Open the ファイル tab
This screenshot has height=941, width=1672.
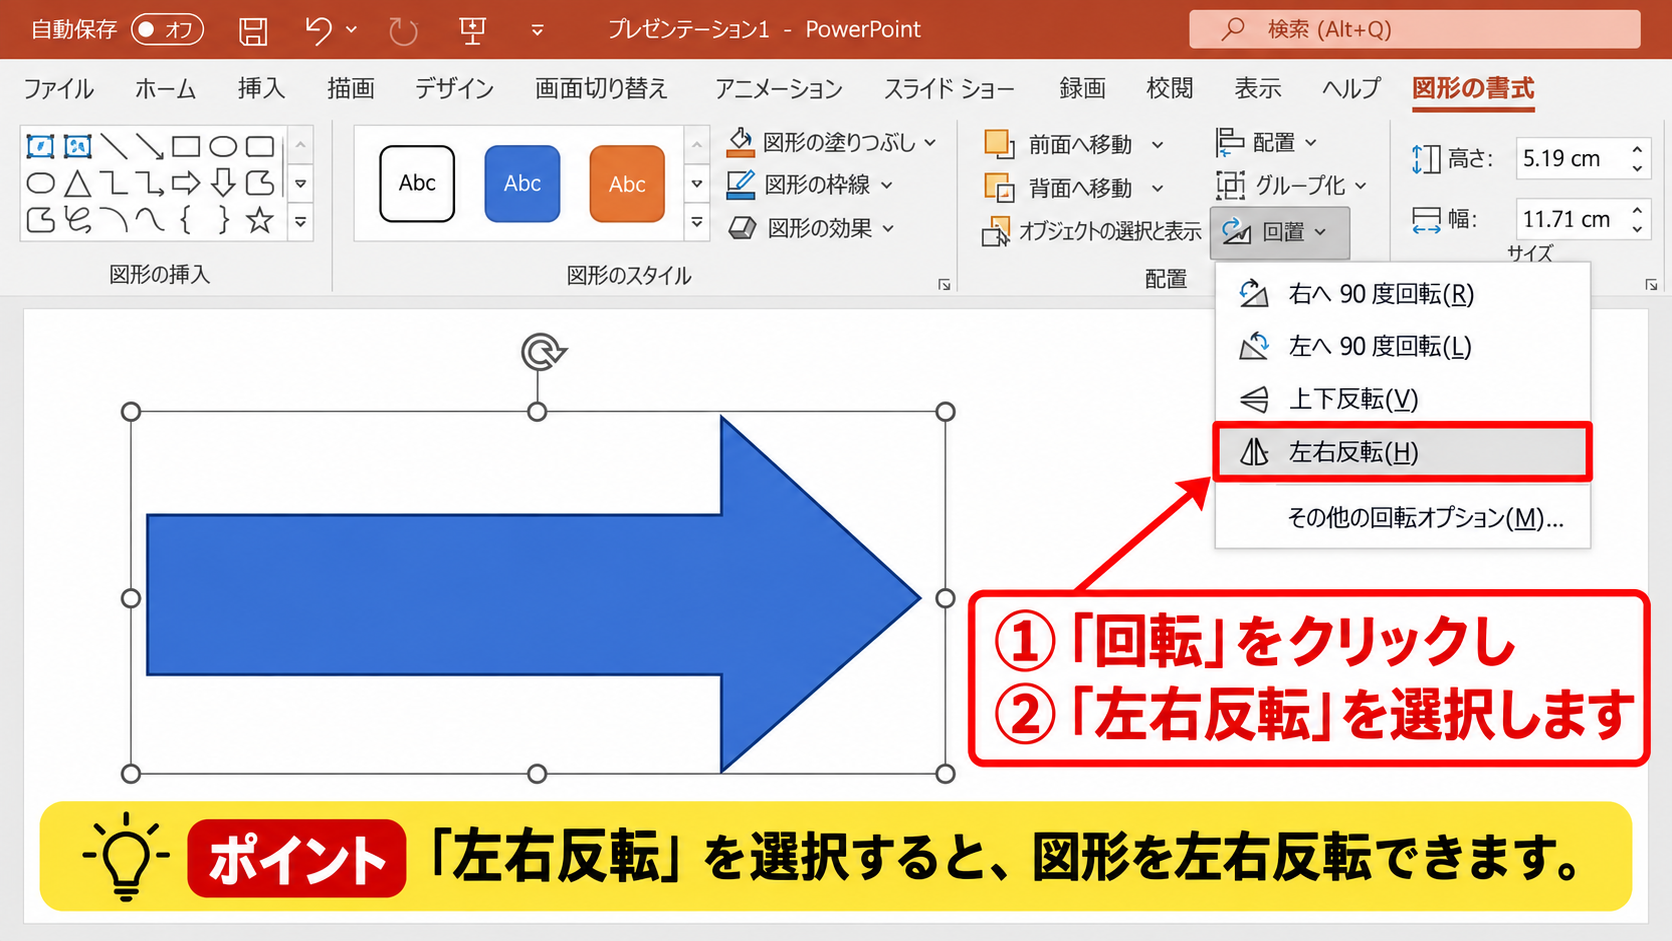[58, 88]
